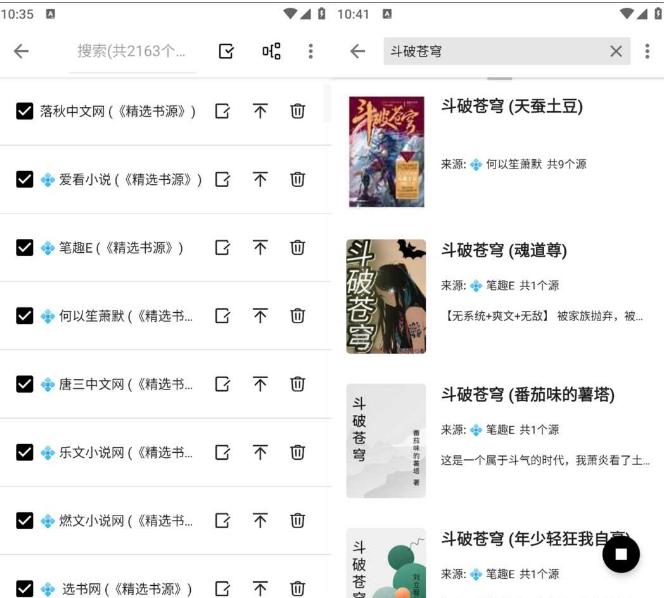The width and height of the screenshot is (664, 598).
Task: Tap the select-all checkbox icon in toolbar
Action: click(226, 51)
